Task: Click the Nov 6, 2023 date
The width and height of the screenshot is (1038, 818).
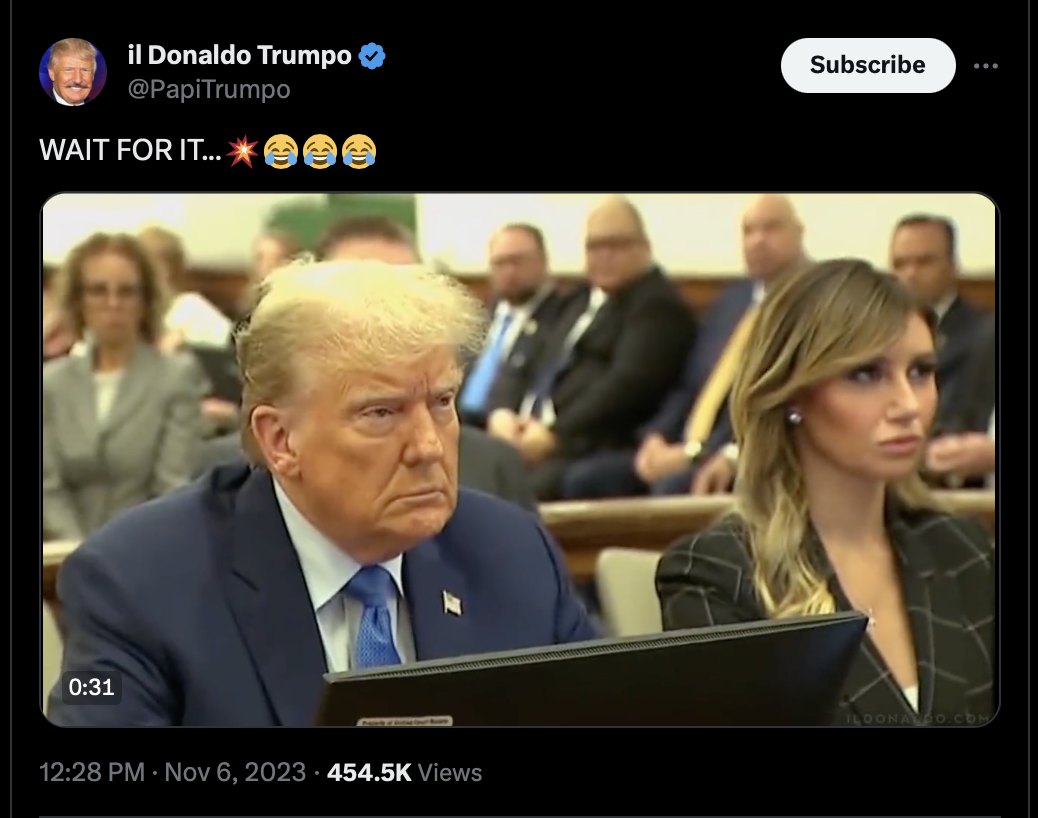Action: pyautogui.click(x=235, y=772)
